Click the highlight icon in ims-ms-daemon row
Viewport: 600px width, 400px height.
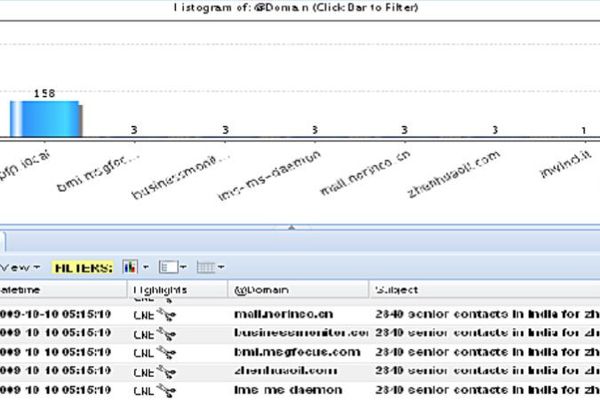point(166,390)
